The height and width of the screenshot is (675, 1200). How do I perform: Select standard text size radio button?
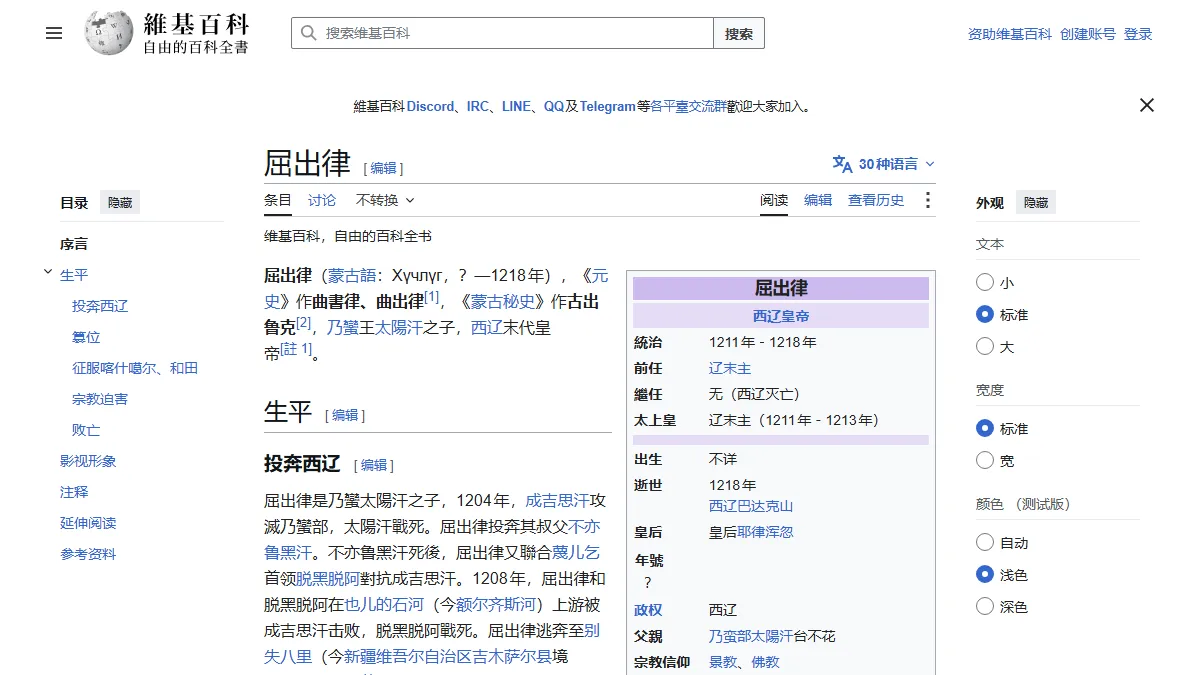[985, 315]
